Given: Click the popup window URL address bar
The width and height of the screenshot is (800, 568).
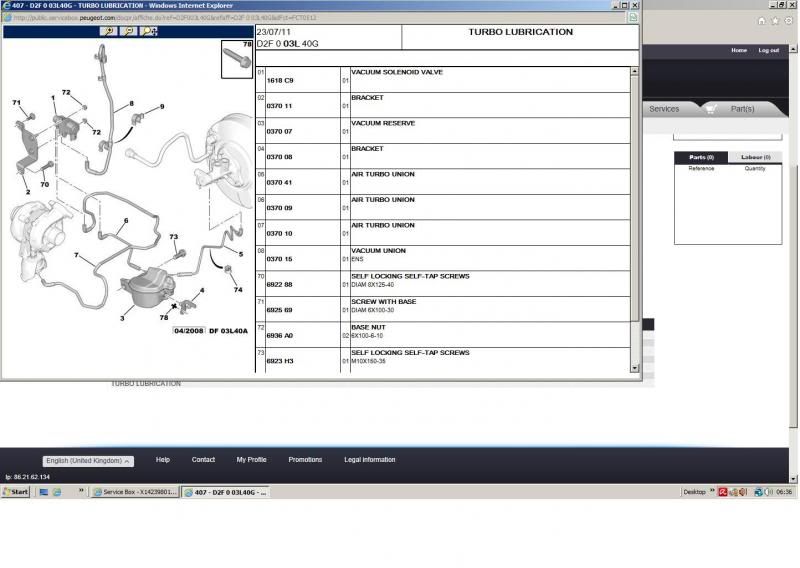Looking at the screenshot, I should (x=316, y=18).
